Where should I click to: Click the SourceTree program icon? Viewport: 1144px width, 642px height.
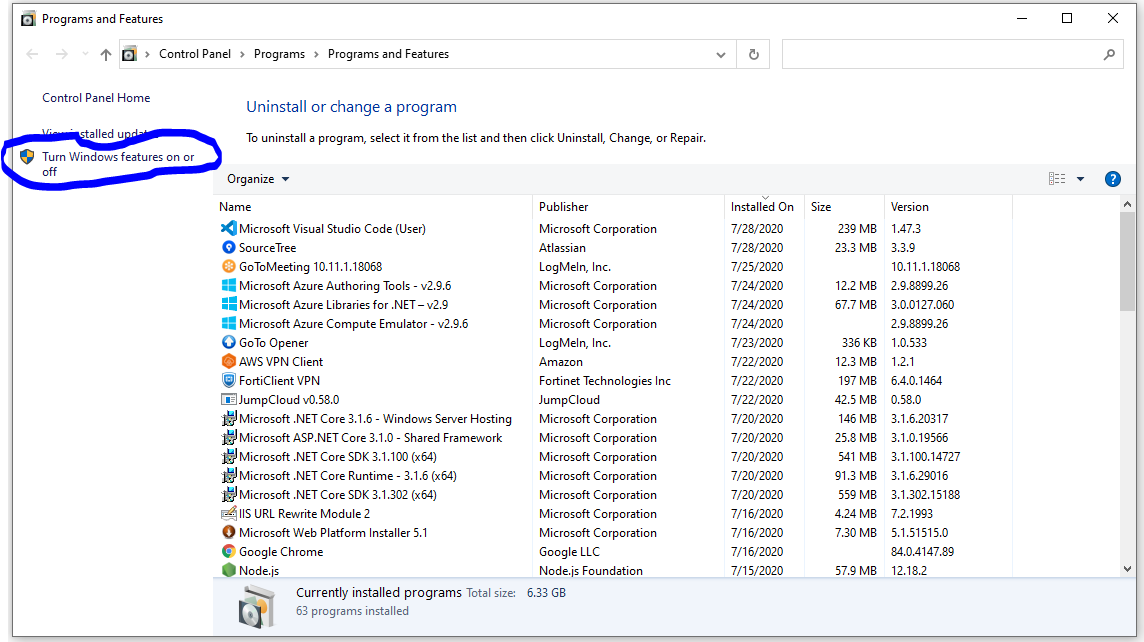(228, 247)
